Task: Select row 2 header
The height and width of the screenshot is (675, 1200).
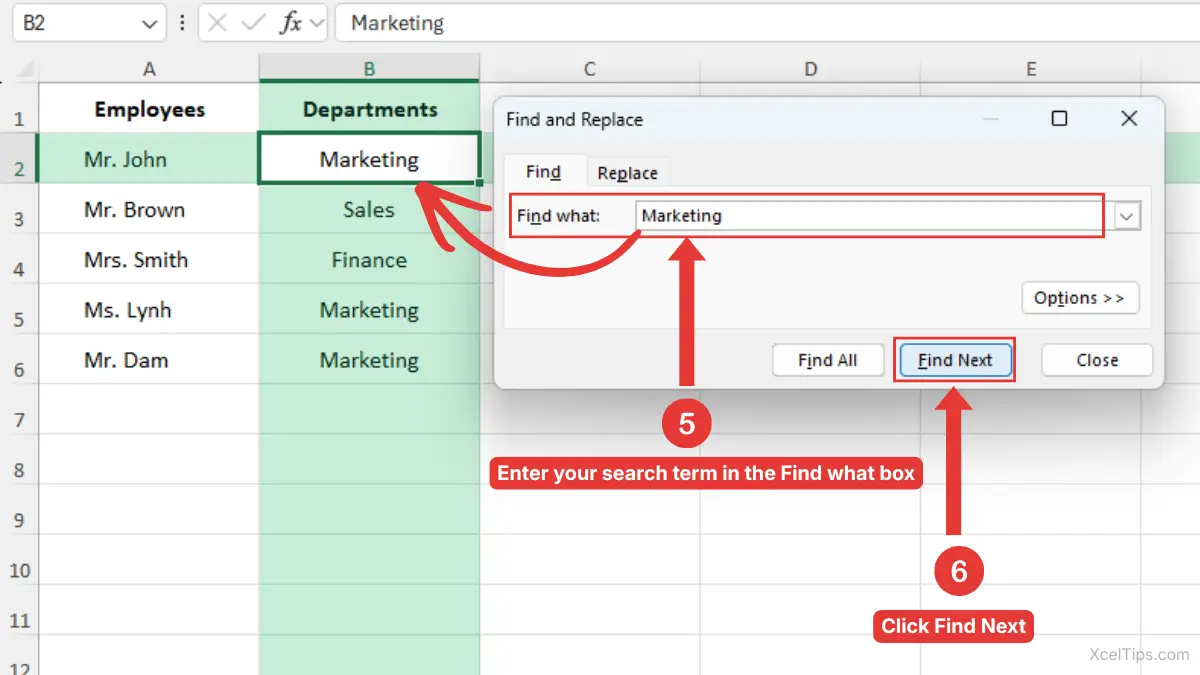Action: (x=19, y=160)
